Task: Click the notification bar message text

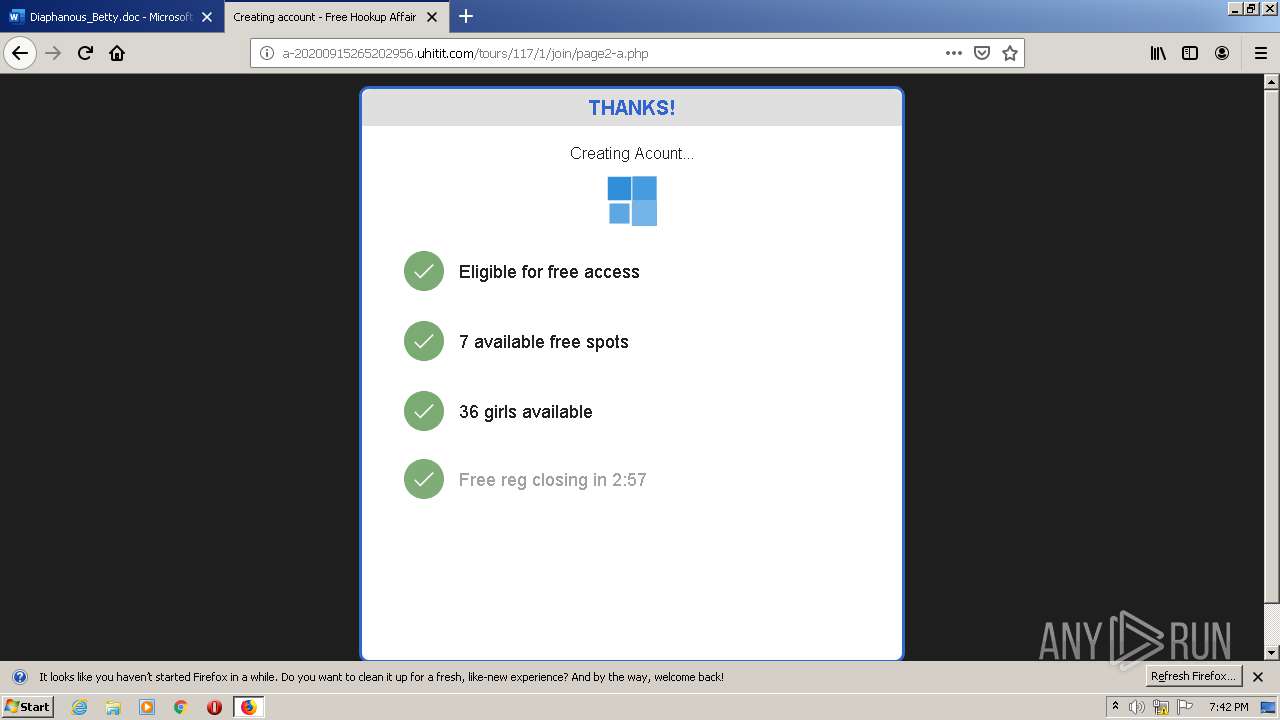Action: 381,677
